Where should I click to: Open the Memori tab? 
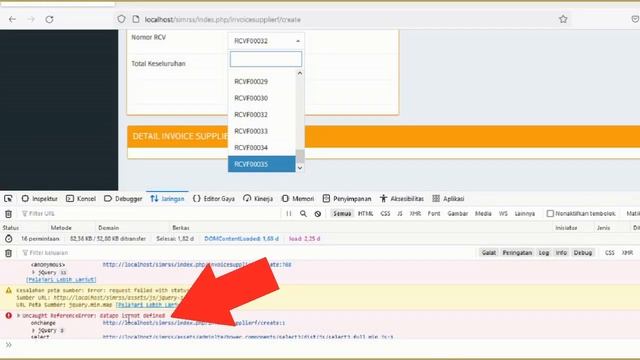(x=298, y=199)
